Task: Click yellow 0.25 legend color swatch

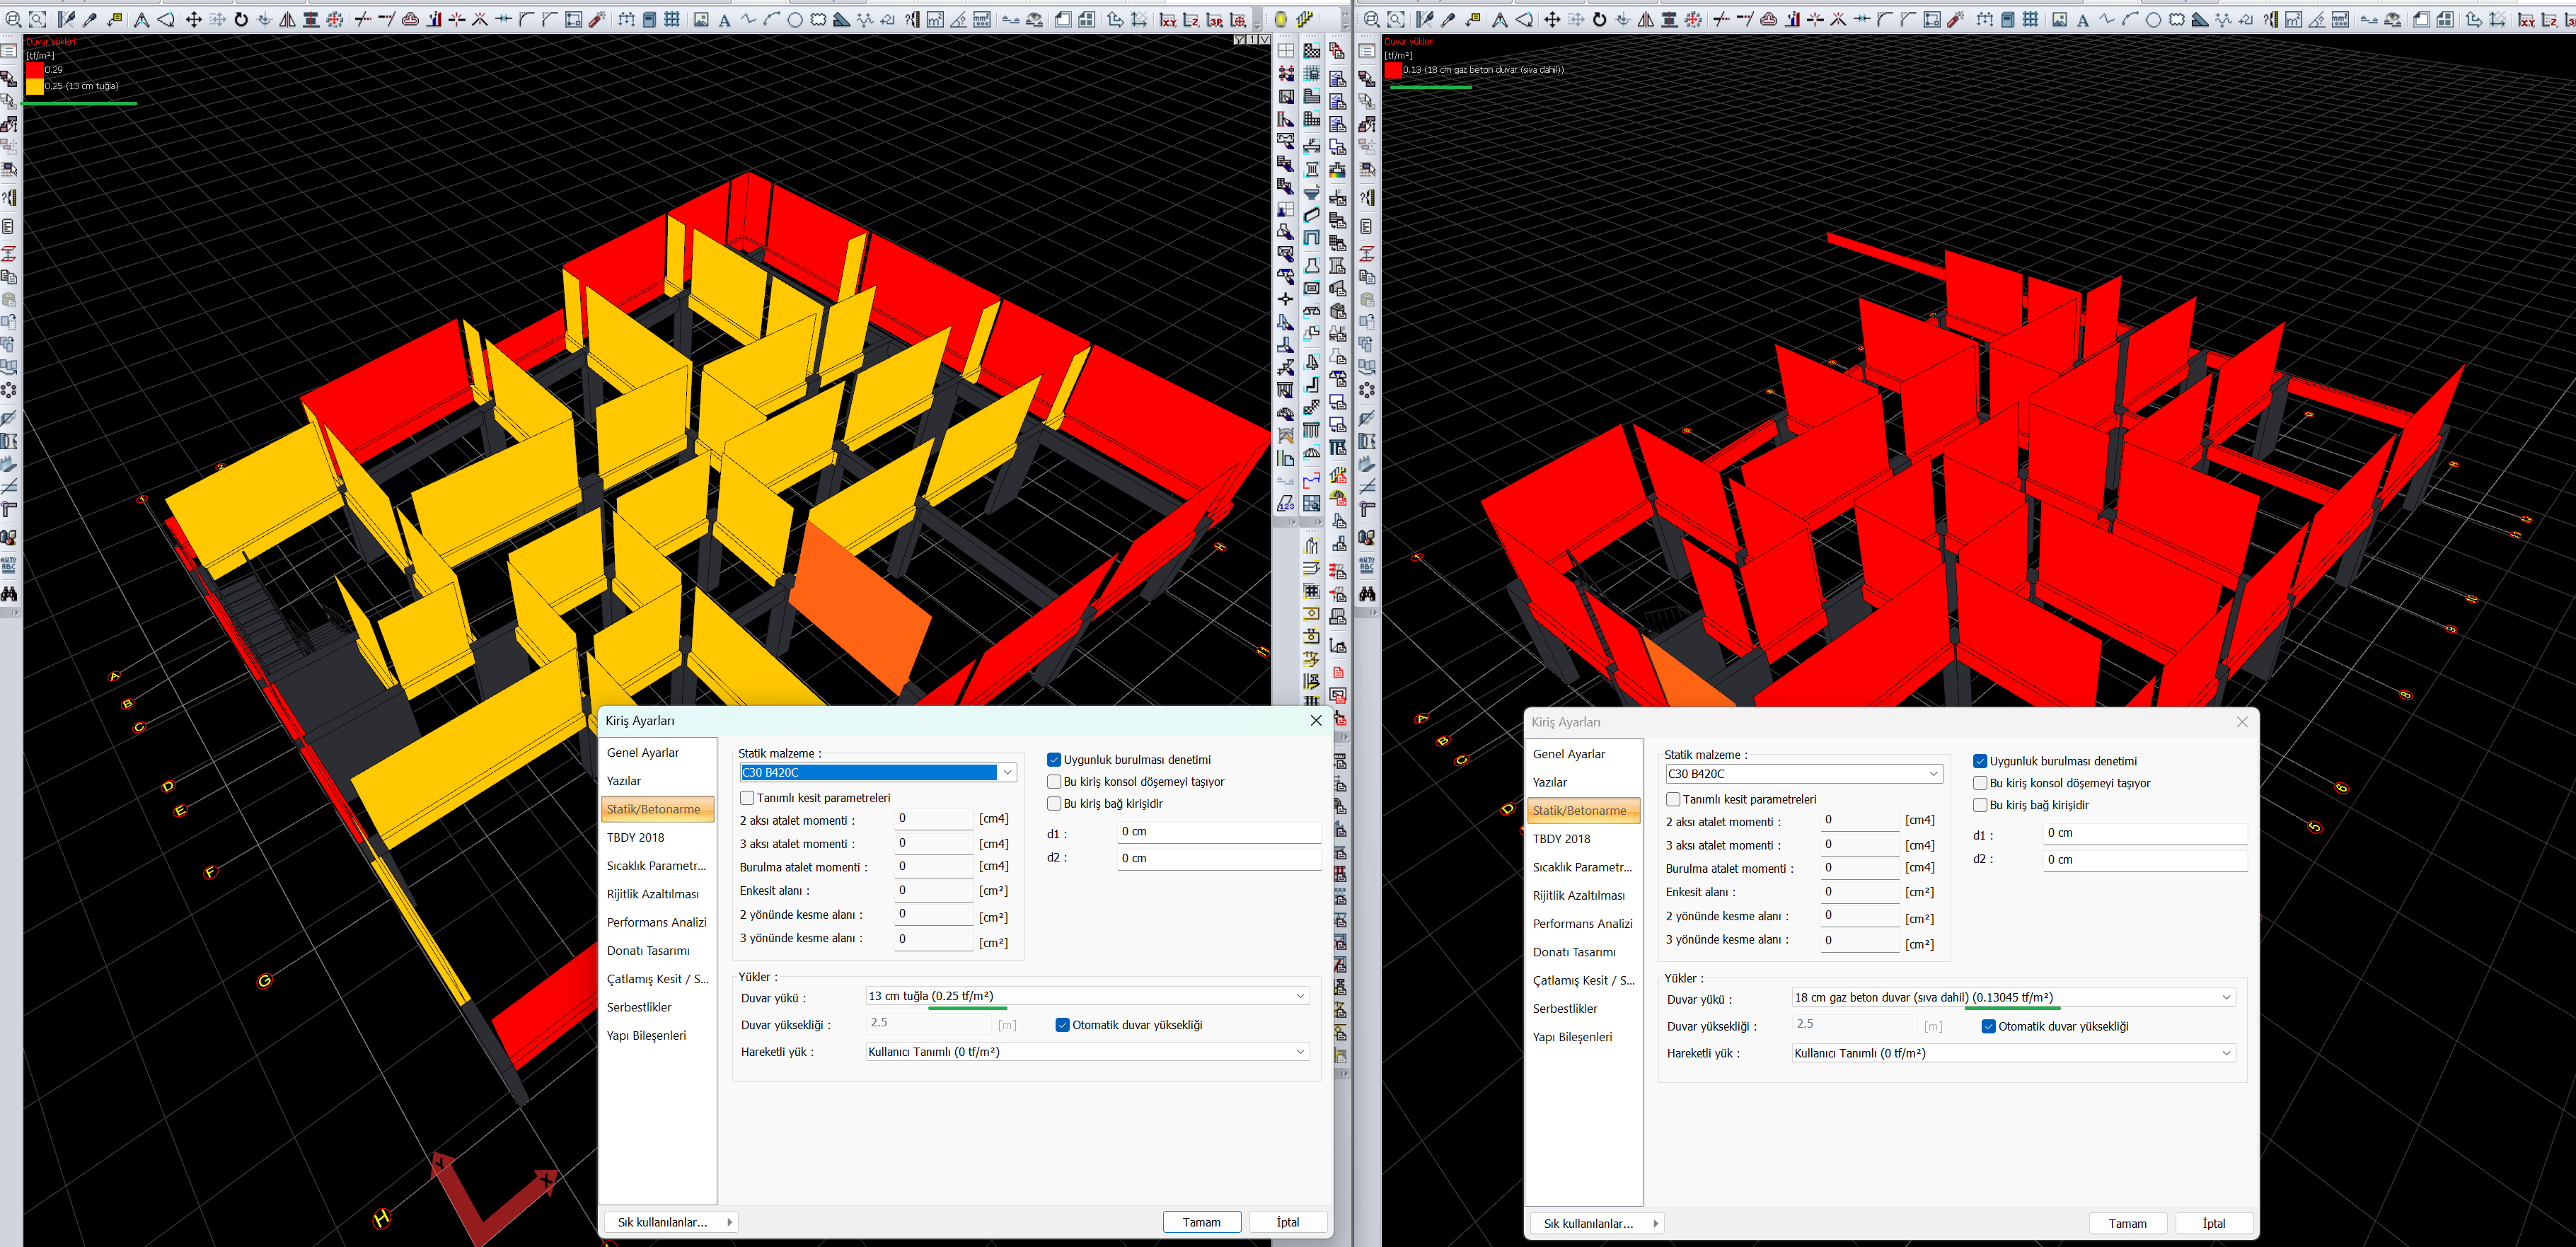Action: click(x=35, y=86)
